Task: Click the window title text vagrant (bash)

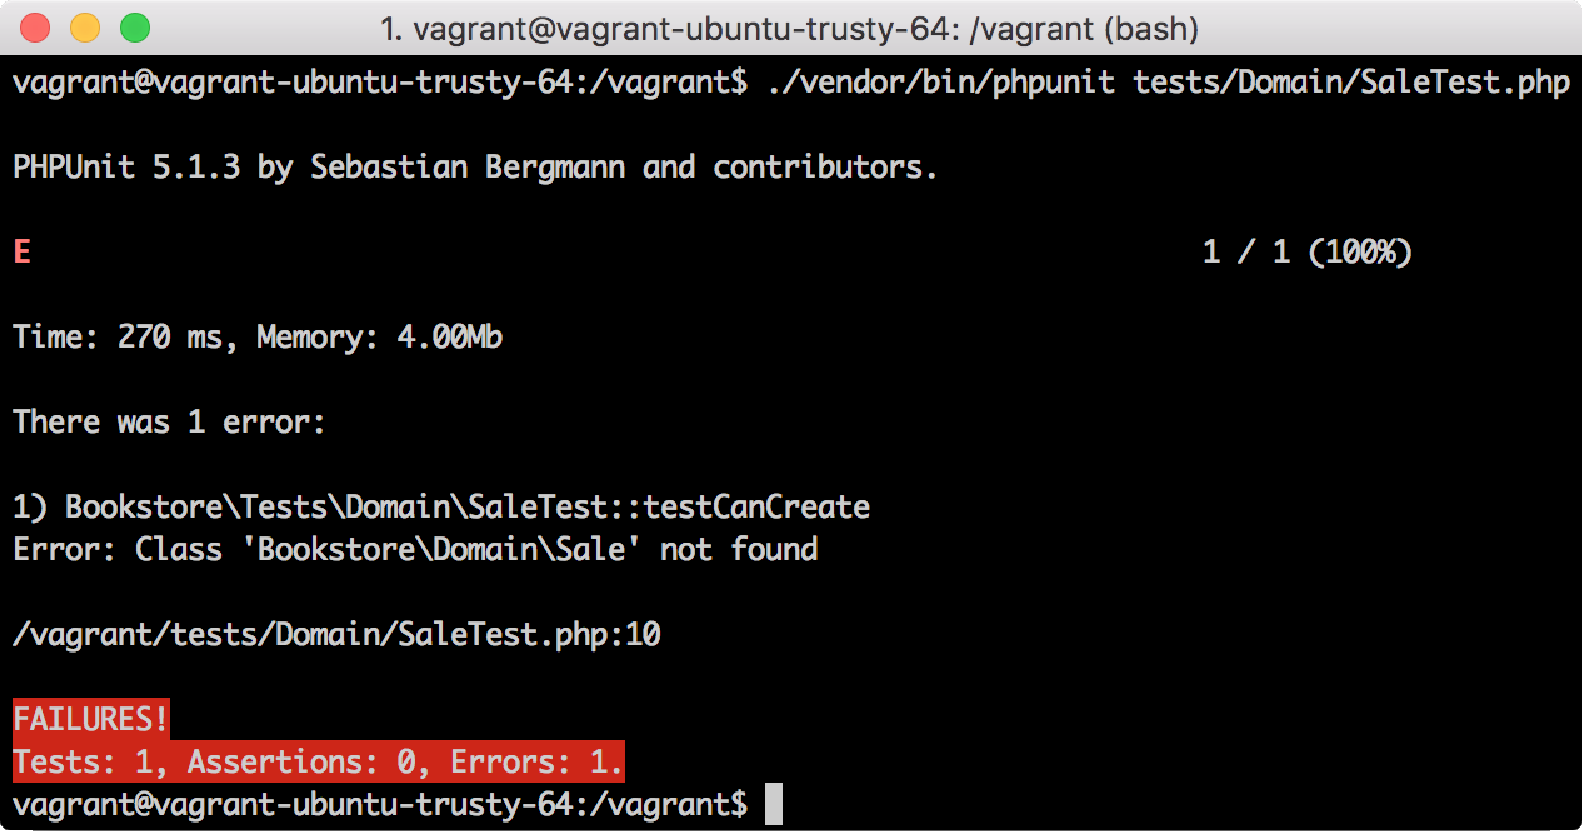Action: point(789,29)
